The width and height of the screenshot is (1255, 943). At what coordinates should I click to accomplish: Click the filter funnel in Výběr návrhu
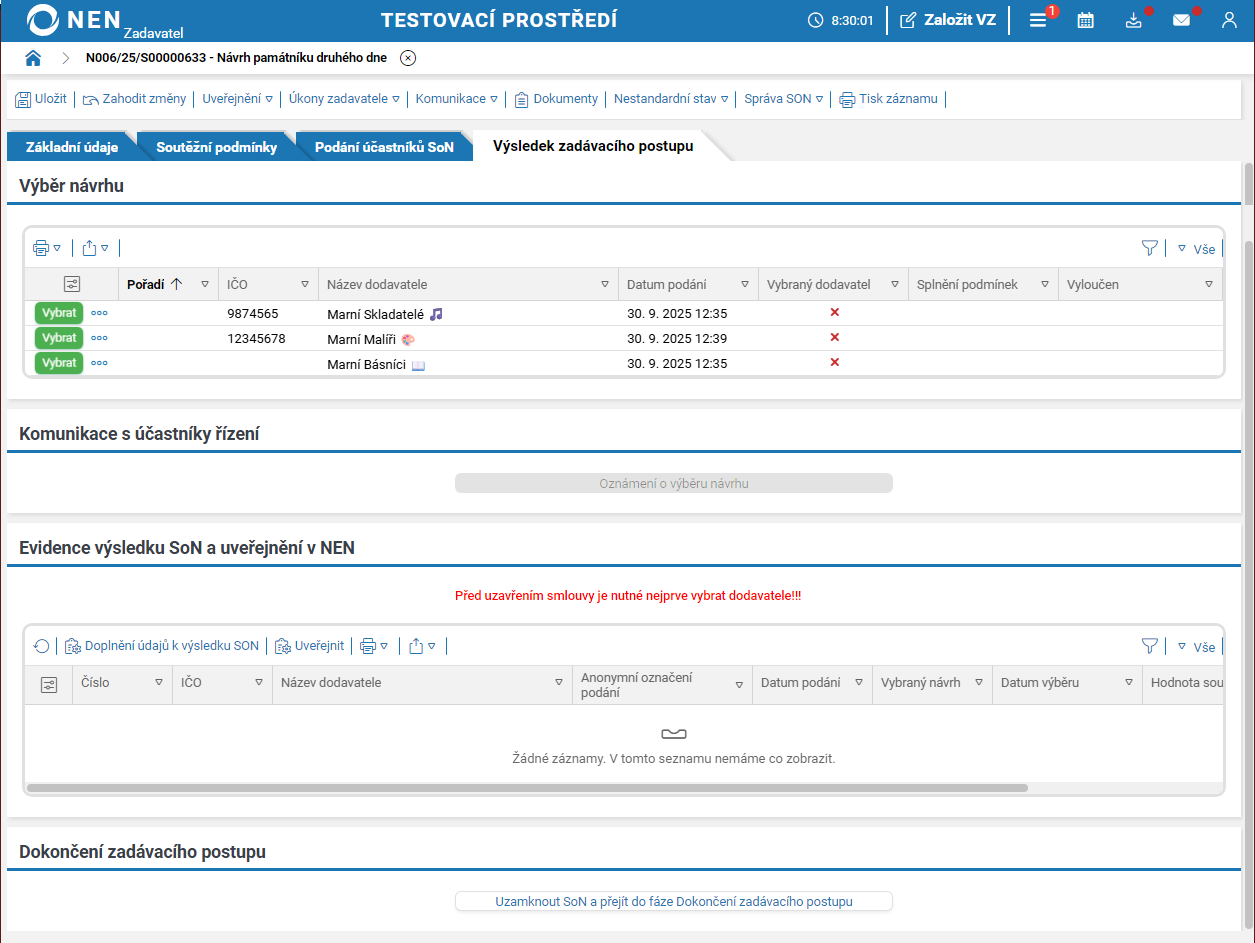(x=1149, y=248)
